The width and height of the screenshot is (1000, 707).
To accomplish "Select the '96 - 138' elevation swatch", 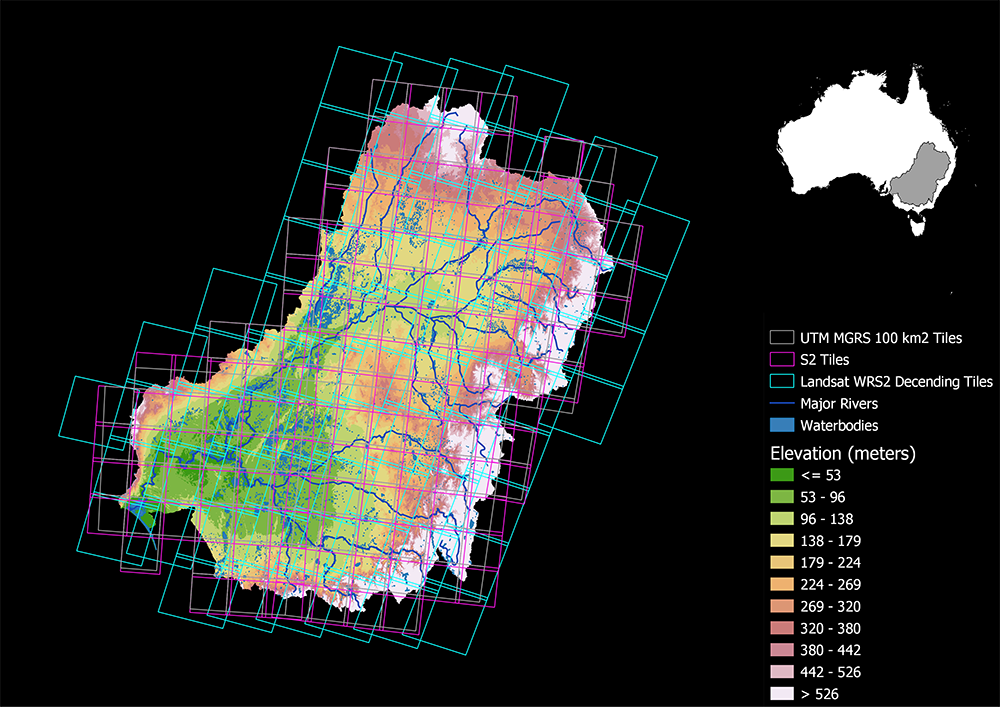I will click(x=782, y=519).
